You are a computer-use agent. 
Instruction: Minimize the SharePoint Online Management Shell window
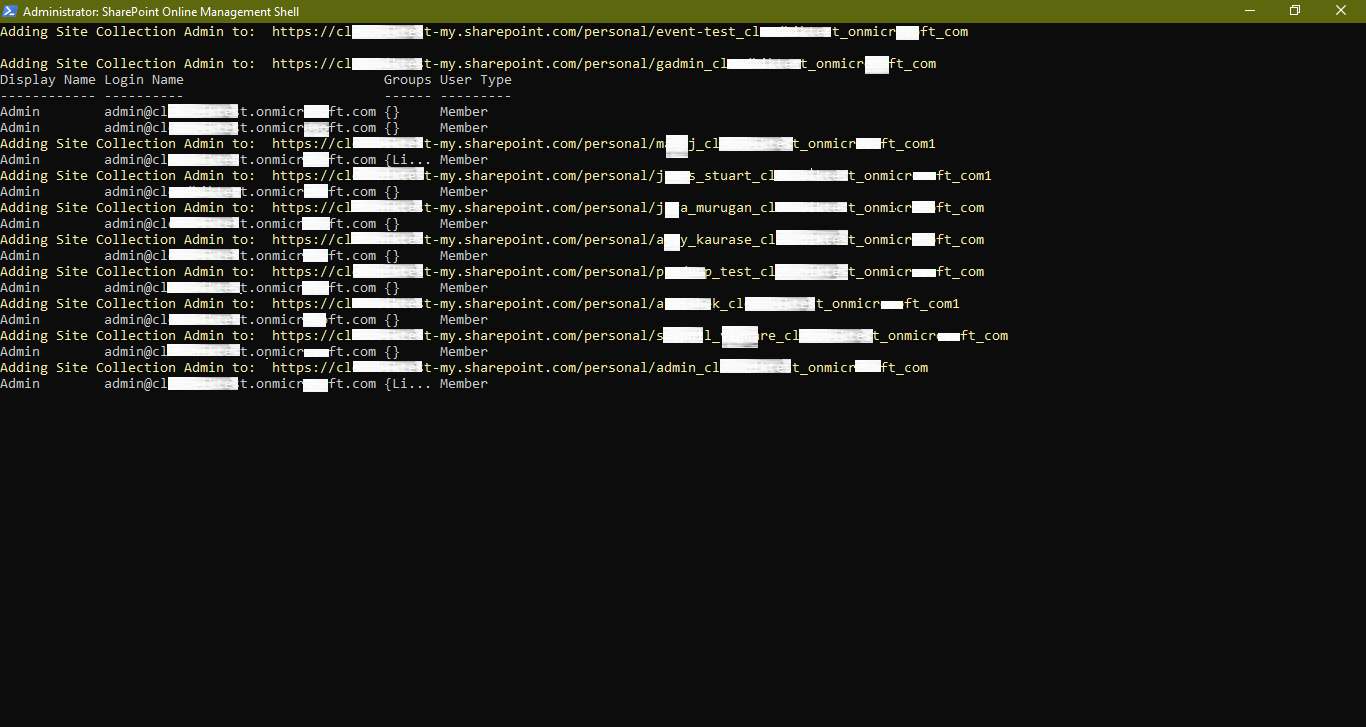click(x=1249, y=11)
